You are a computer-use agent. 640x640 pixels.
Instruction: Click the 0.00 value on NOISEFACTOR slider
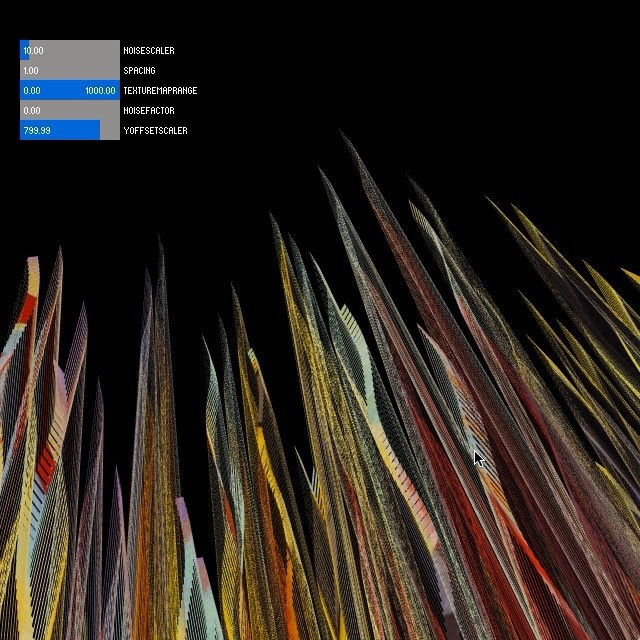[x=32, y=111]
